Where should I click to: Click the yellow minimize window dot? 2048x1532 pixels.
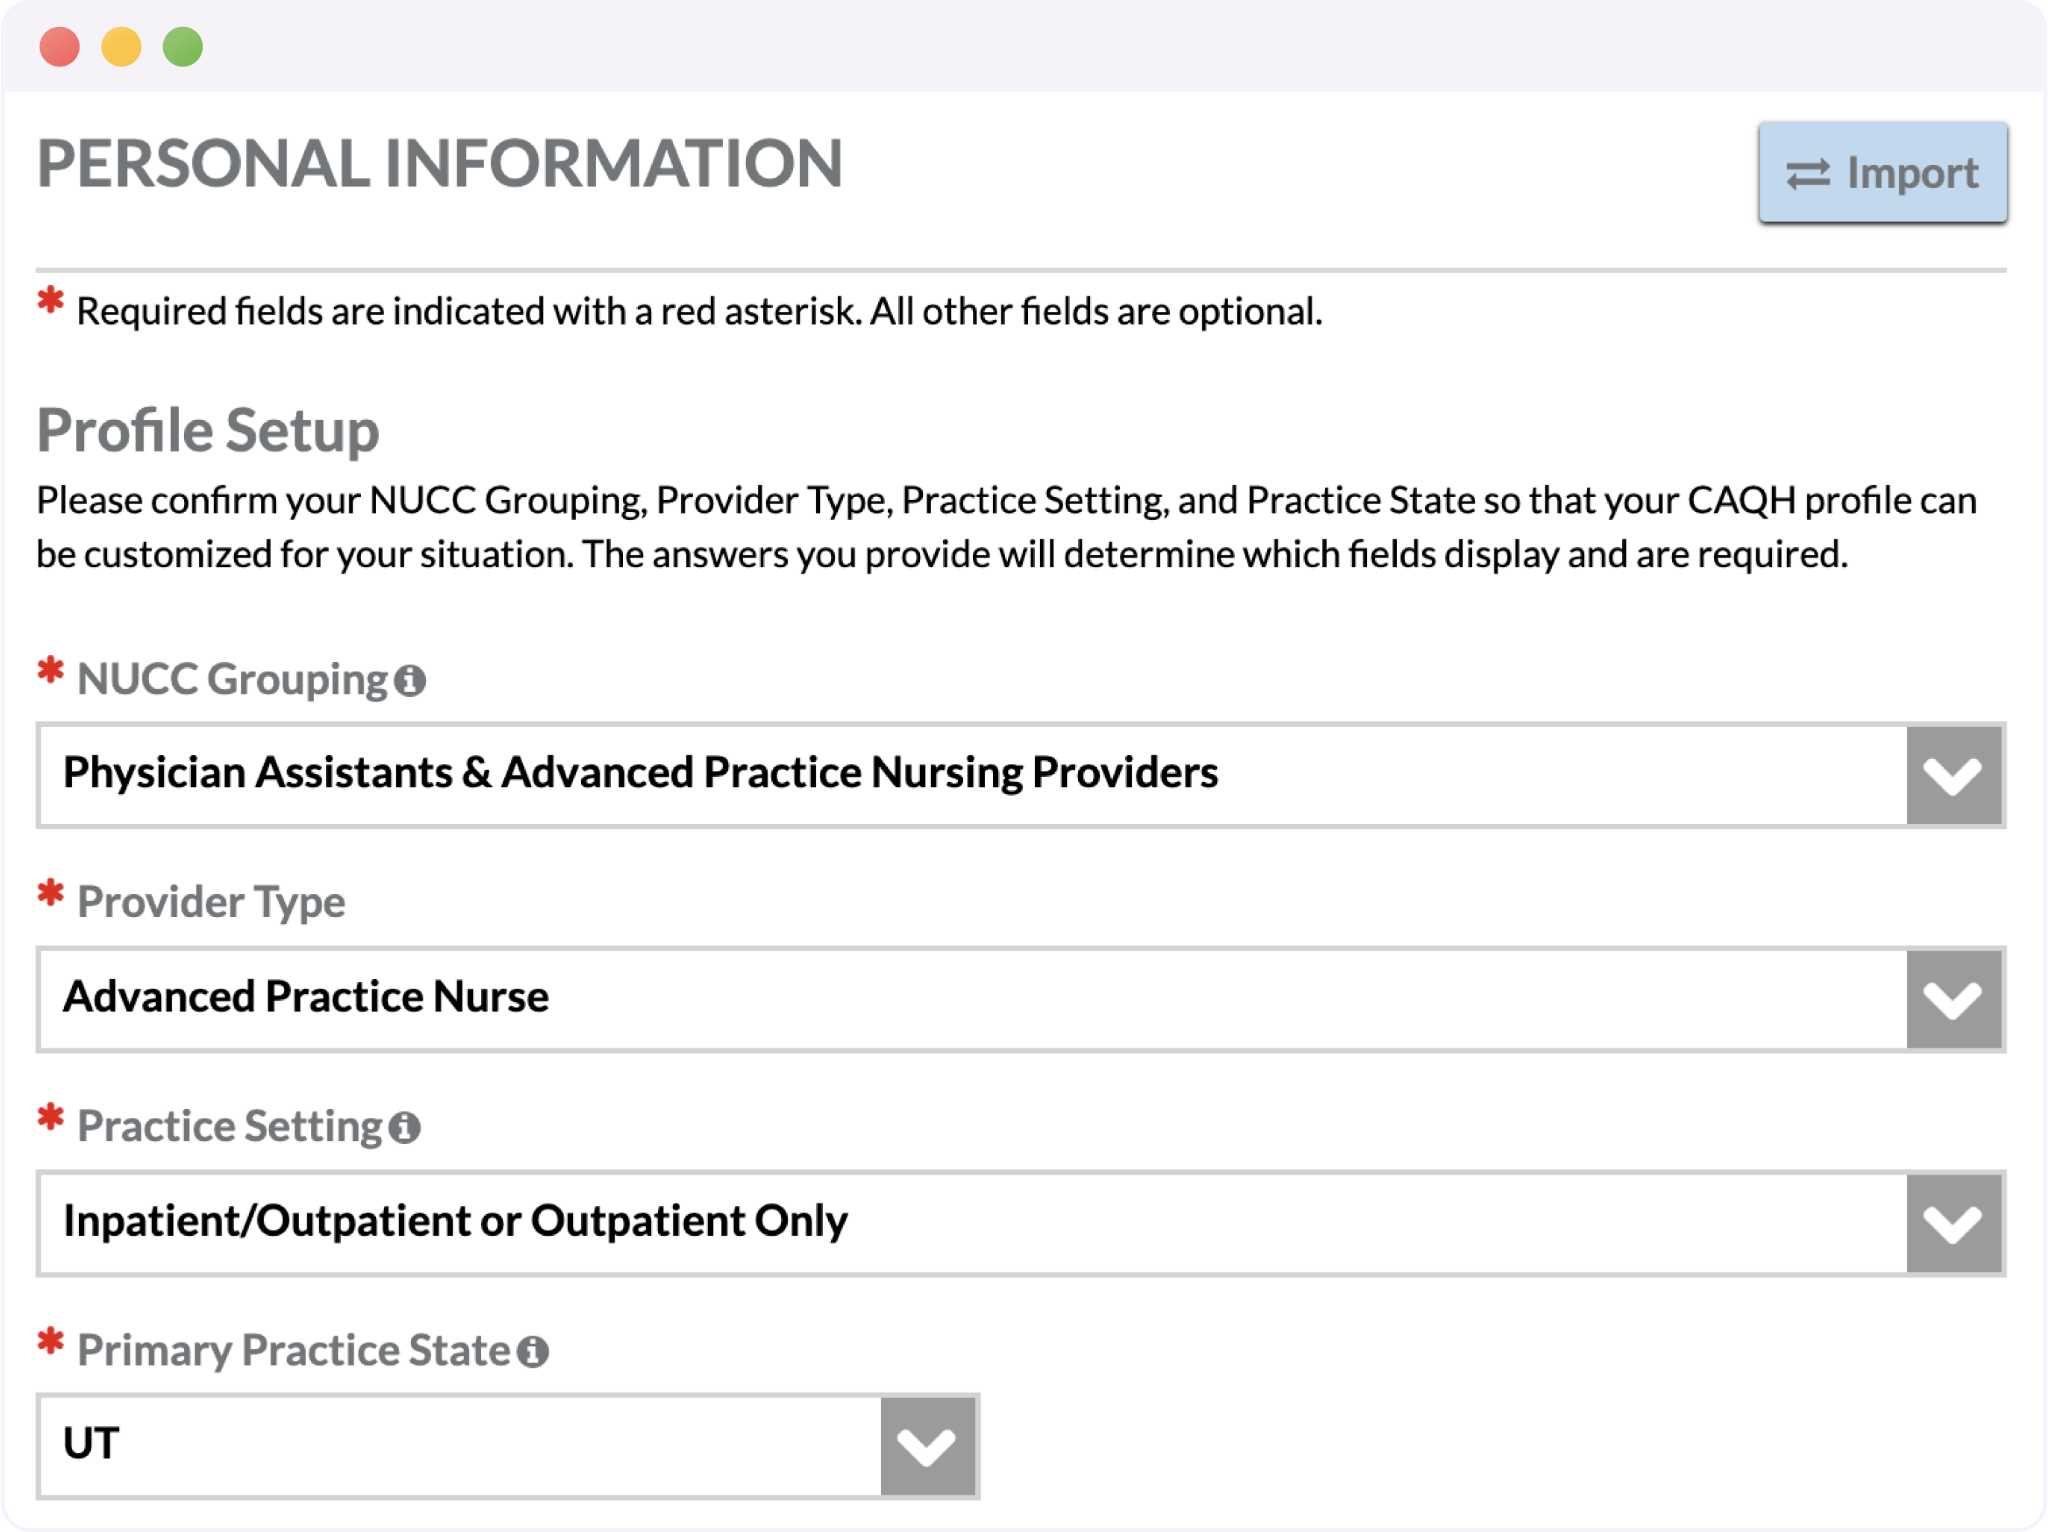tap(122, 47)
